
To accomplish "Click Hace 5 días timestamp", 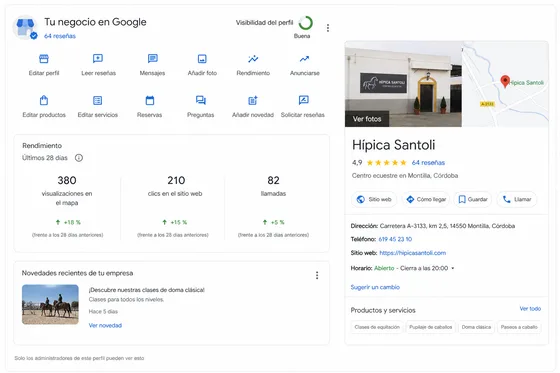I will point(103,312).
